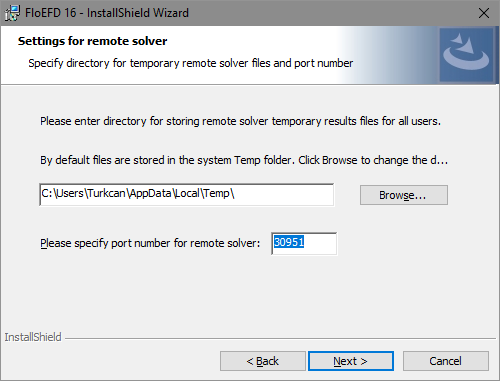The height and width of the screenshot is (381, 500).
Task: Go to previous step with Back
Action: click(x=263, y=361)
